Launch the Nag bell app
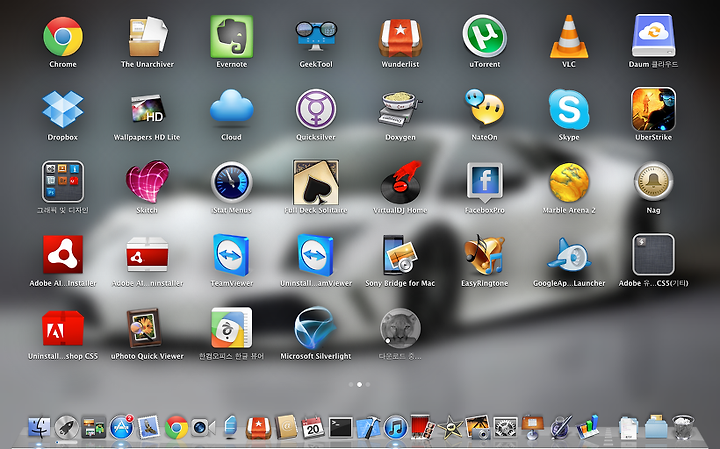The width and height of the screenshot is (720, 449). tap(653, 181)
